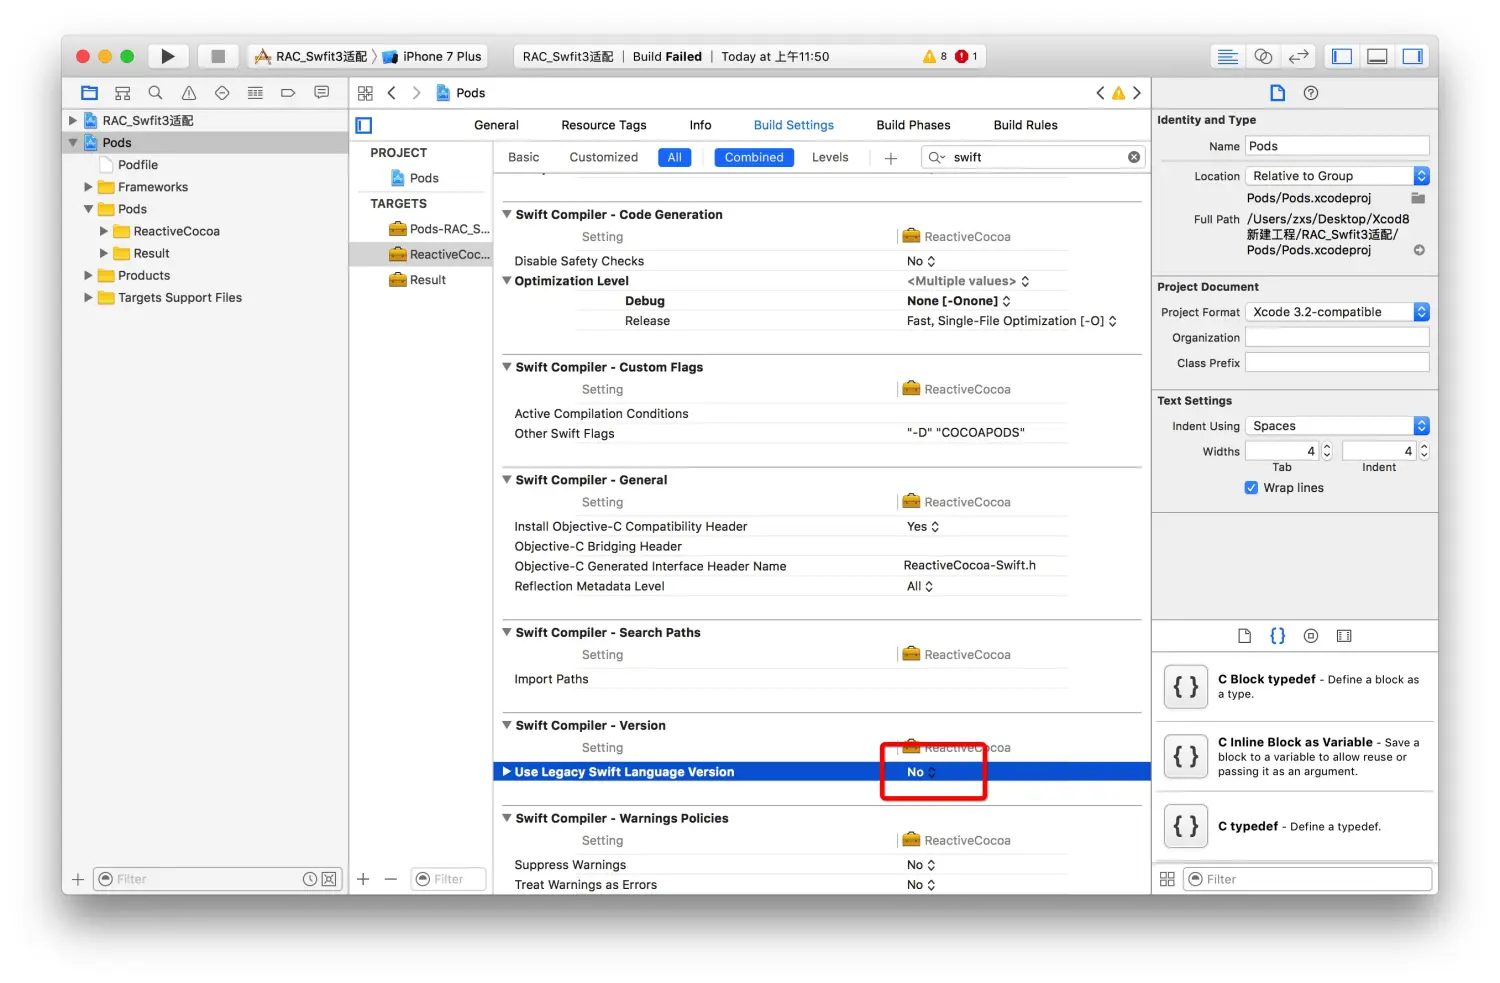Open the Project navigator folder icon
1500x983 pixels.
point(90,93)
